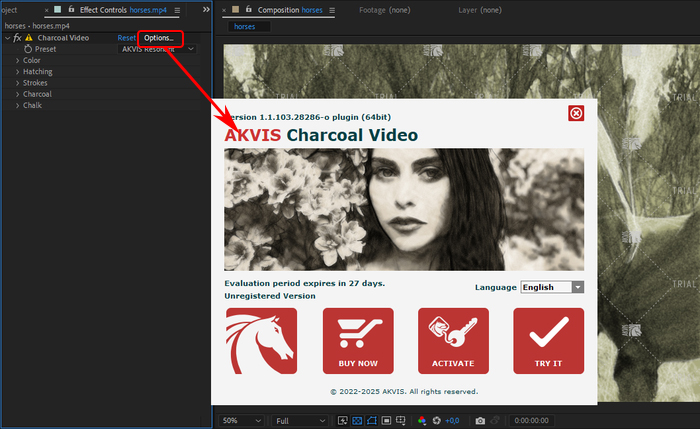Toggle the Region of Interest icon
This screenshot has width=700, height=429.
[x=386, y=421]
